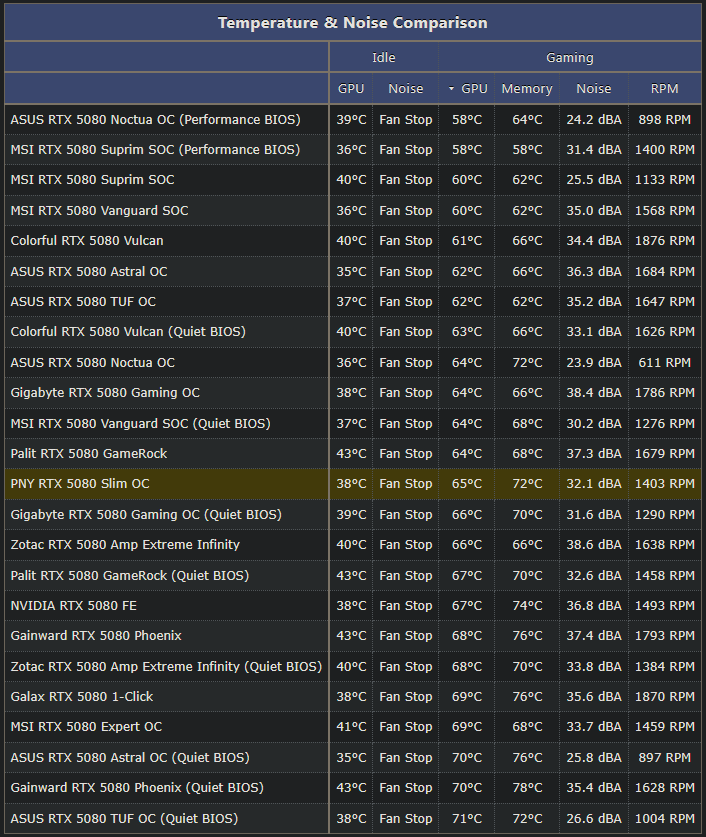Select ASUS RTX 5080 TUF OC (Quiet BIOS)
The width and height of the screenshot is (706, 837).
pyautogui.click(x=124, y=819)
